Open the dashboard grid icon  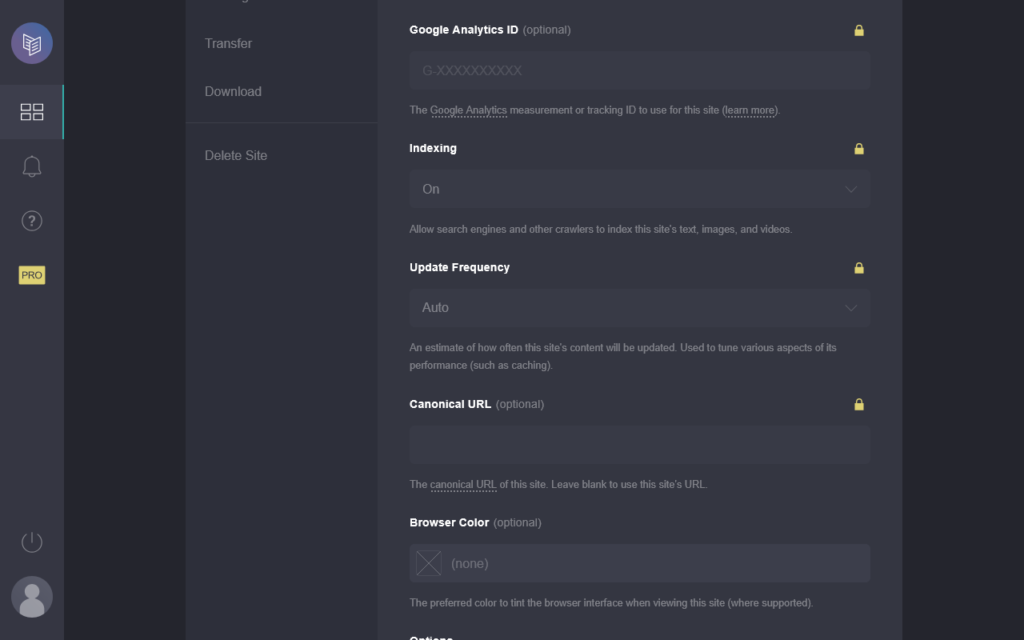[x=32, y=112]
